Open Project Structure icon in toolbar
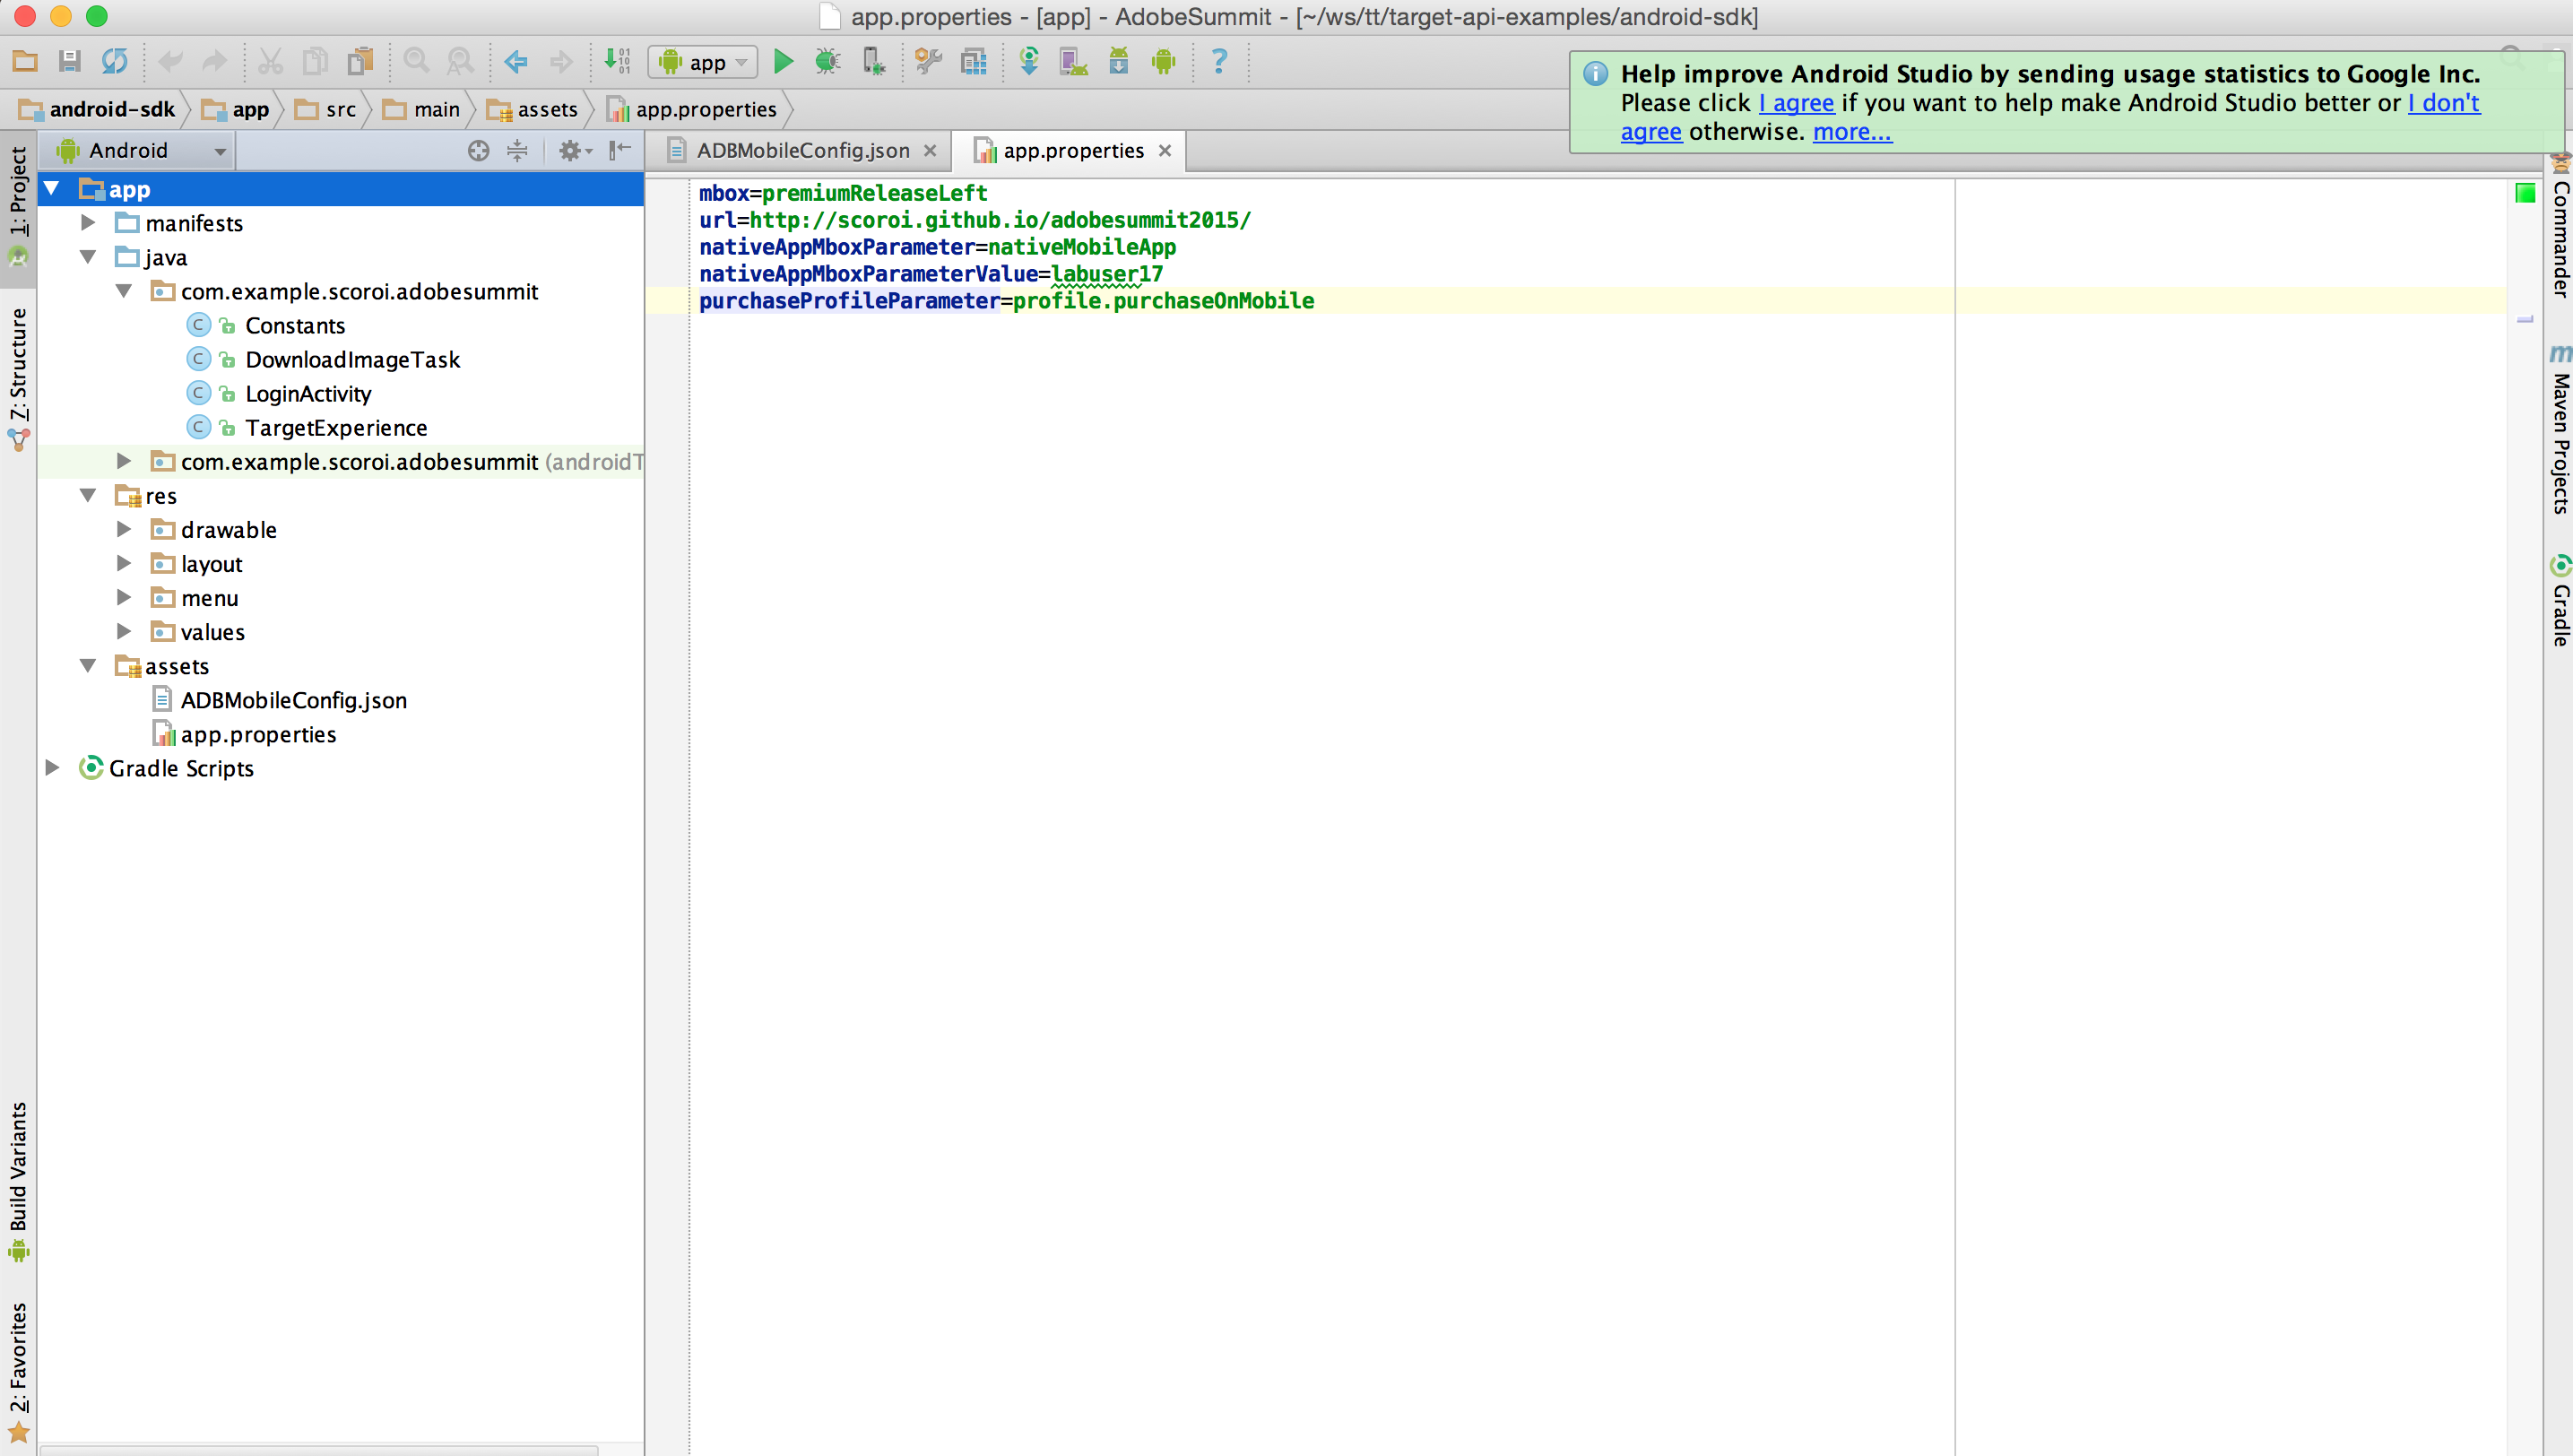Viewport: 2573px width, 1456px height. click(973, 62)
